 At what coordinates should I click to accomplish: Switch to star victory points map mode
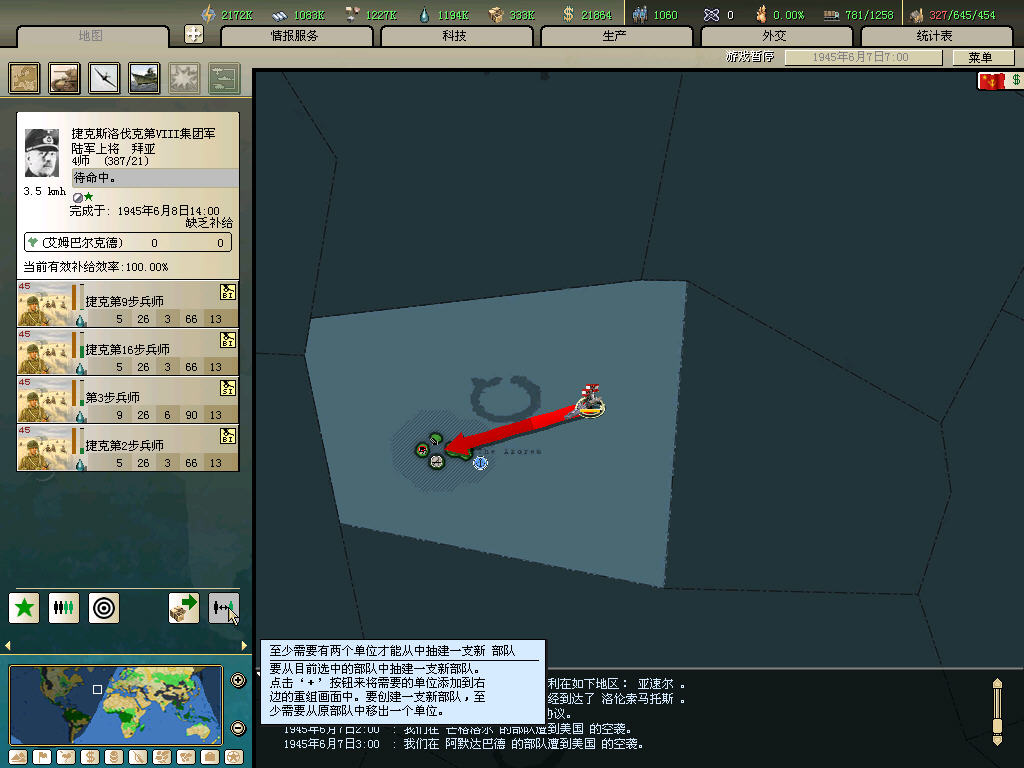click(x=234, y=757)
